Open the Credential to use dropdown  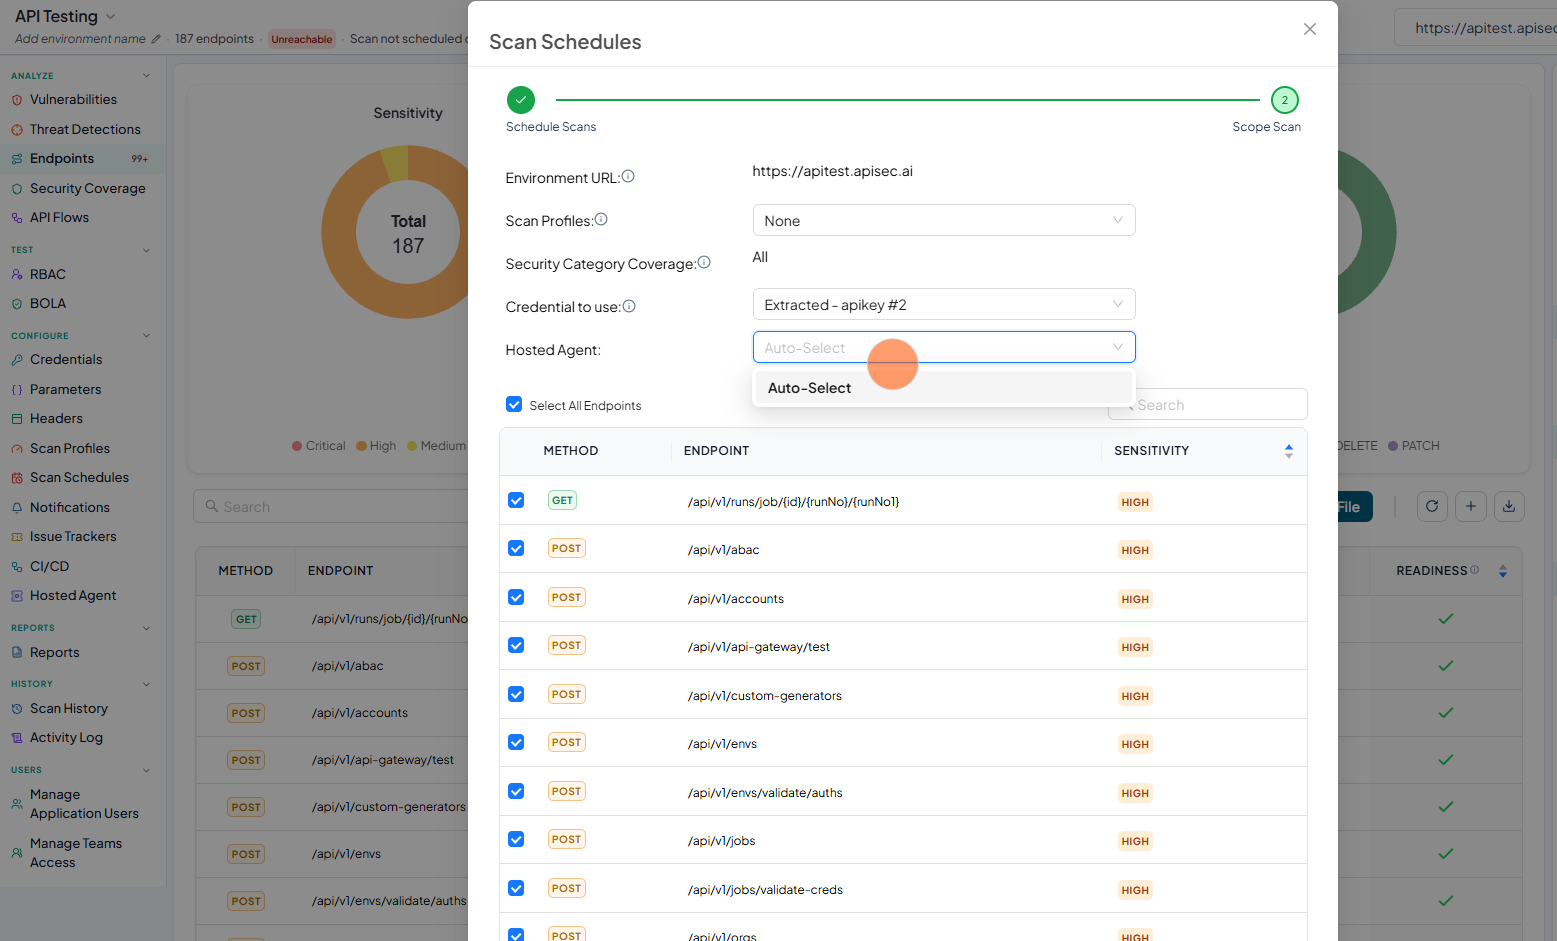[943, 304]
